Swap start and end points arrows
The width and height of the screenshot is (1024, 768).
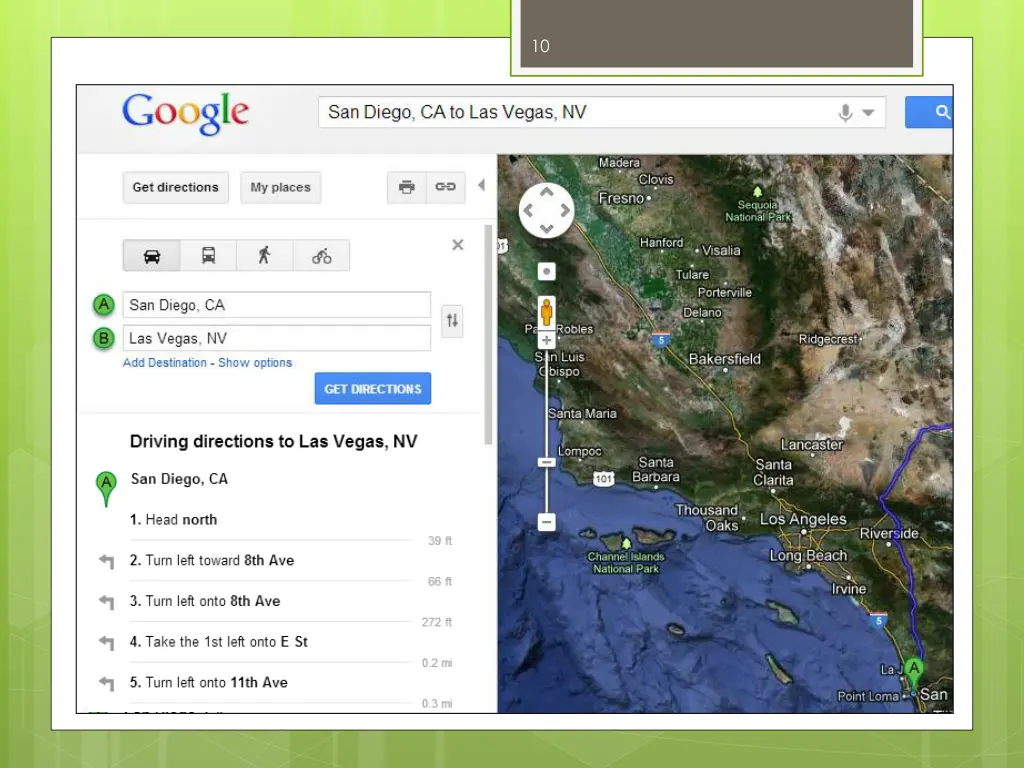(452, 321)
